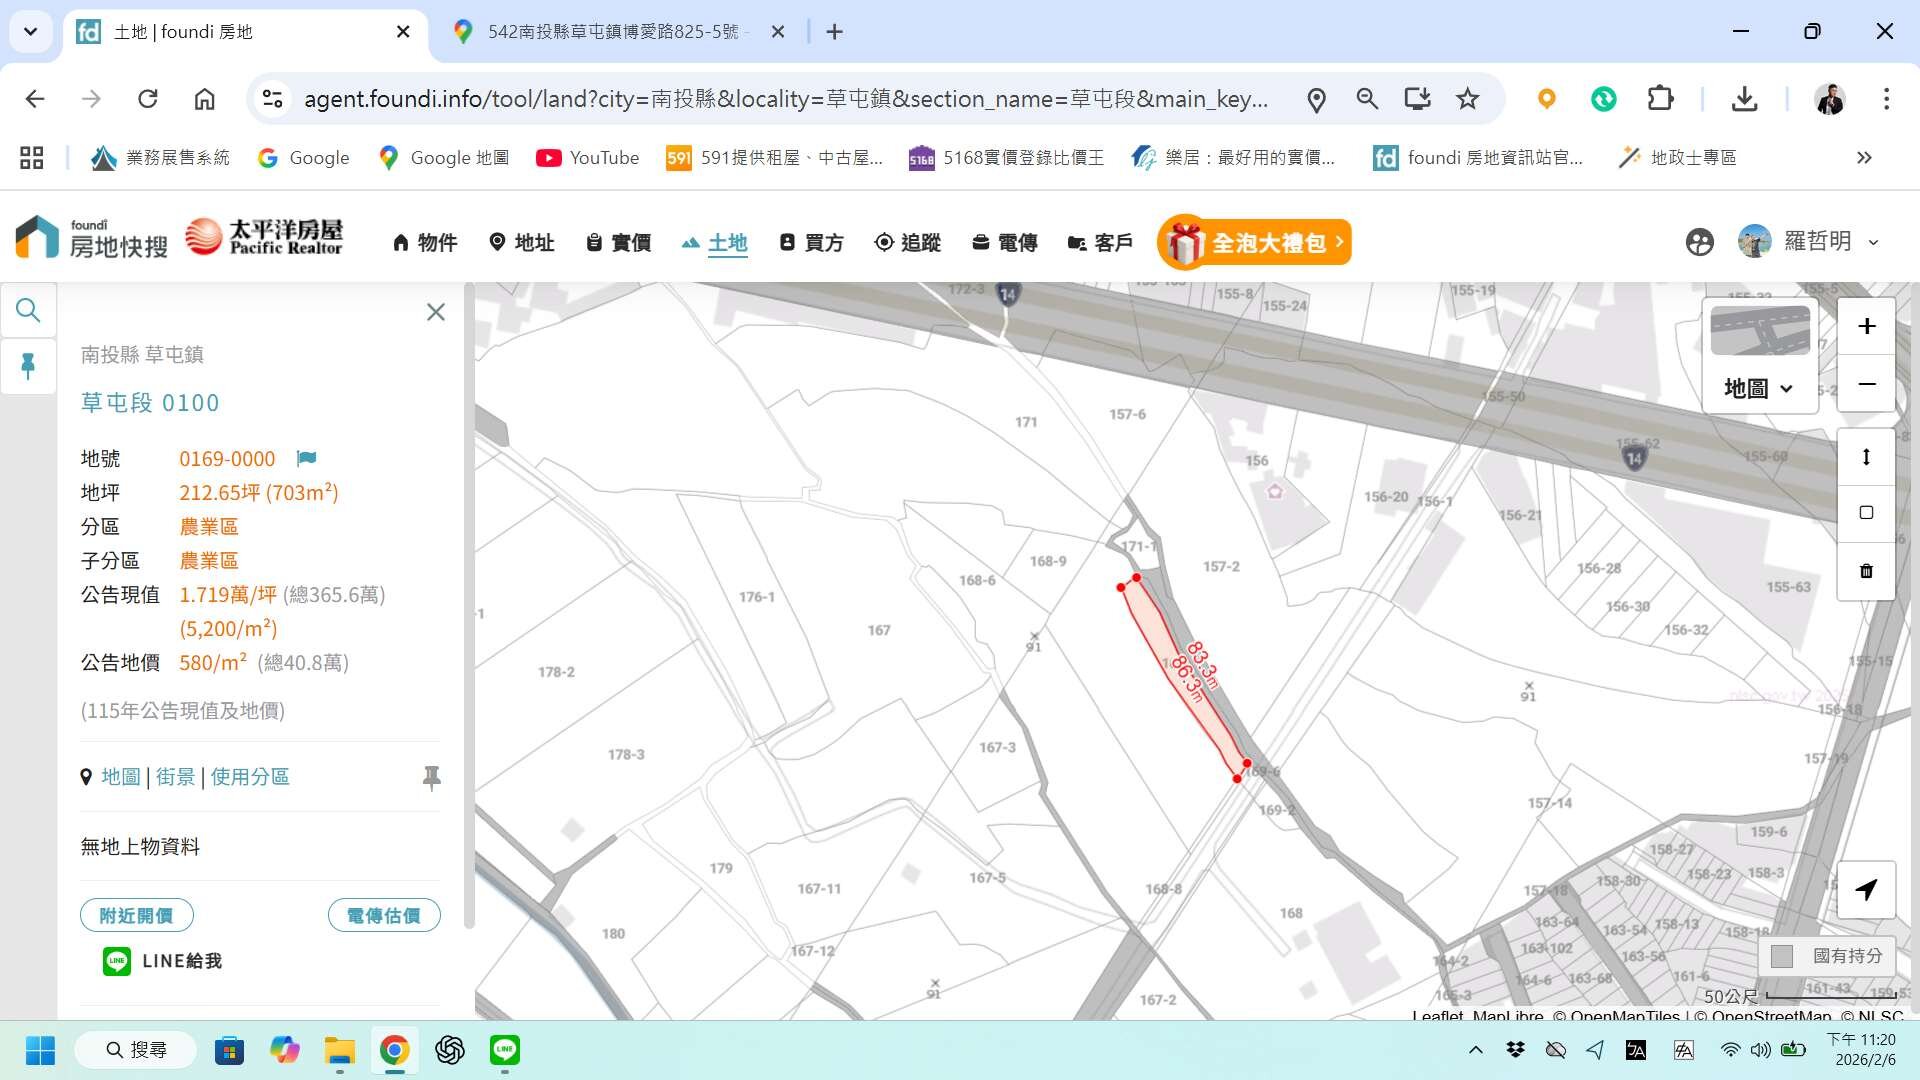This screenshot has width=1920, height=1080.
Task: Click the 附近開價 button
Action: coord(136,915)
